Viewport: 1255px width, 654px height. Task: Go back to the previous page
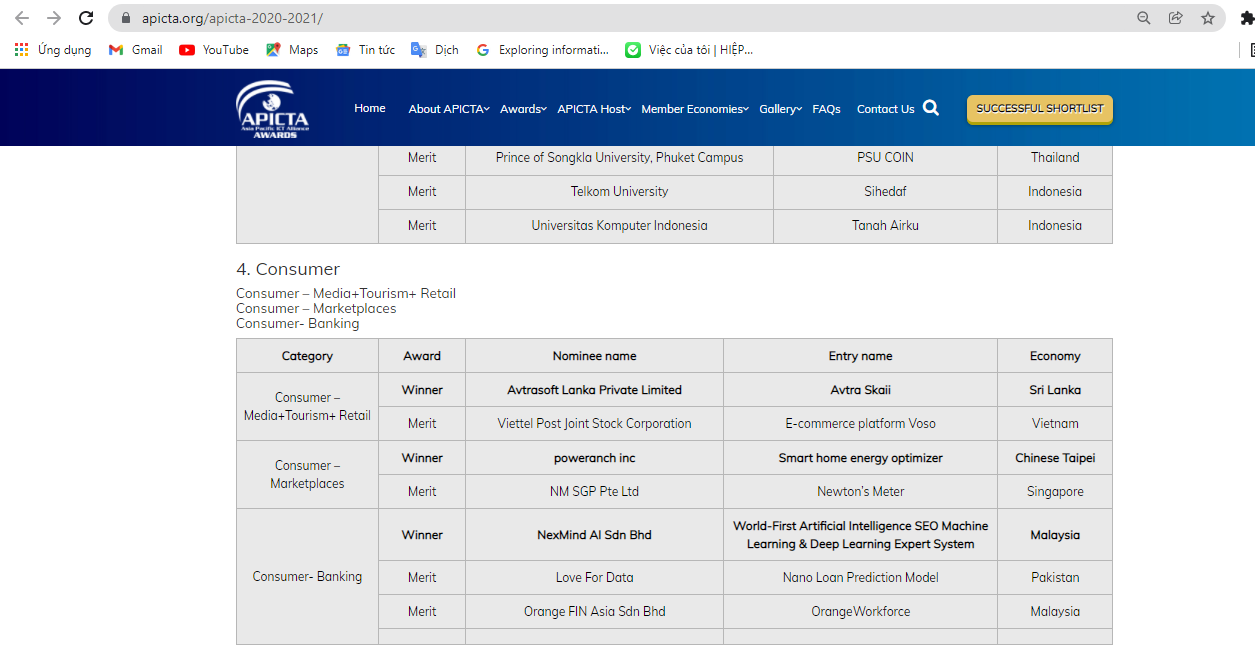22,18
